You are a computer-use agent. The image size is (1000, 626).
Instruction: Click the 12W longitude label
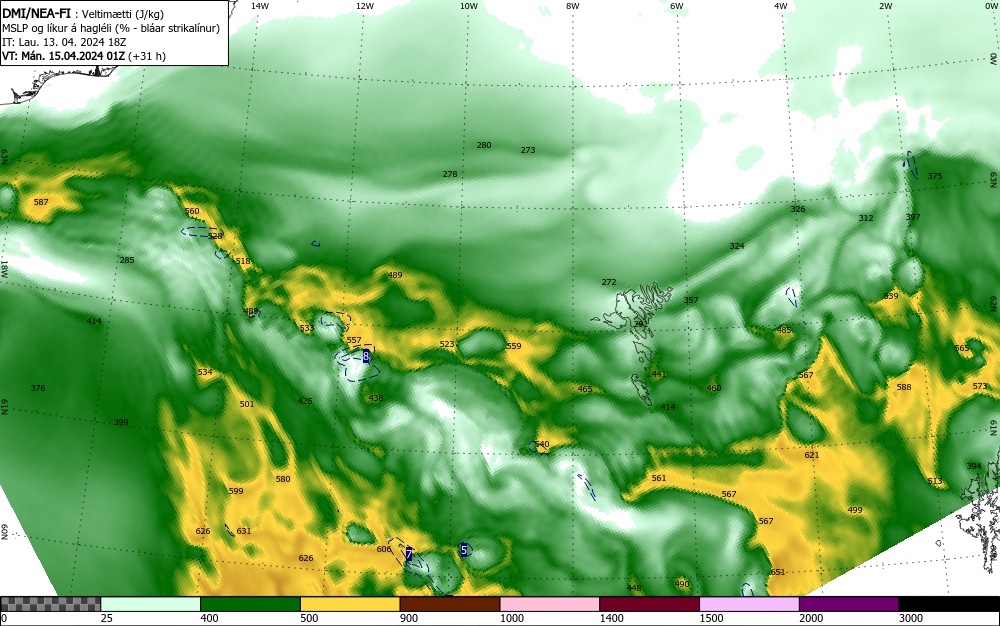[x=364, y=6]
